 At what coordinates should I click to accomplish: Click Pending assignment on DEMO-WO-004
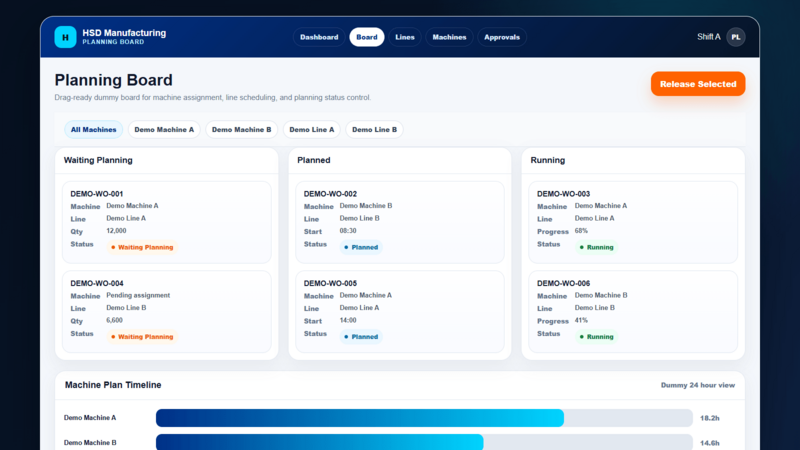pos(138,295)
